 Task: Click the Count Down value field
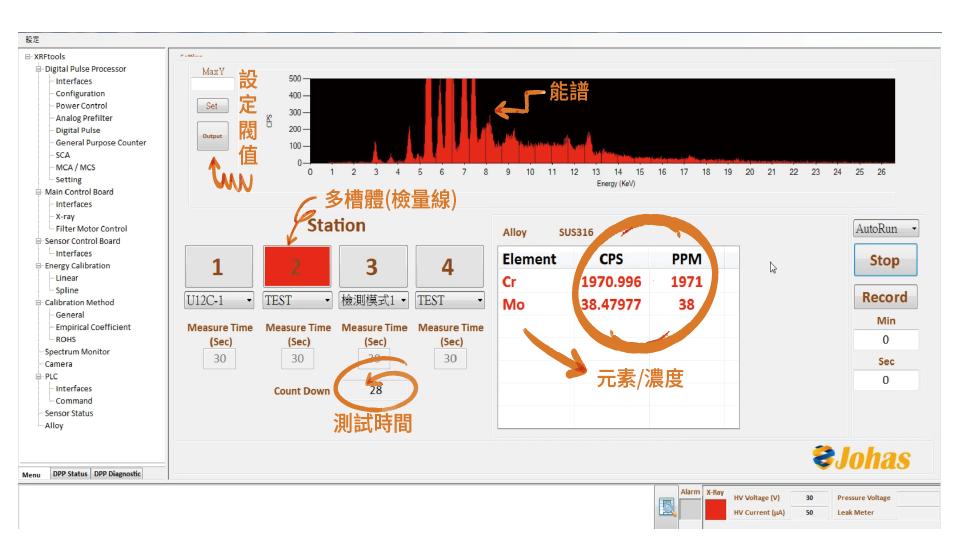tap(375, 390)
